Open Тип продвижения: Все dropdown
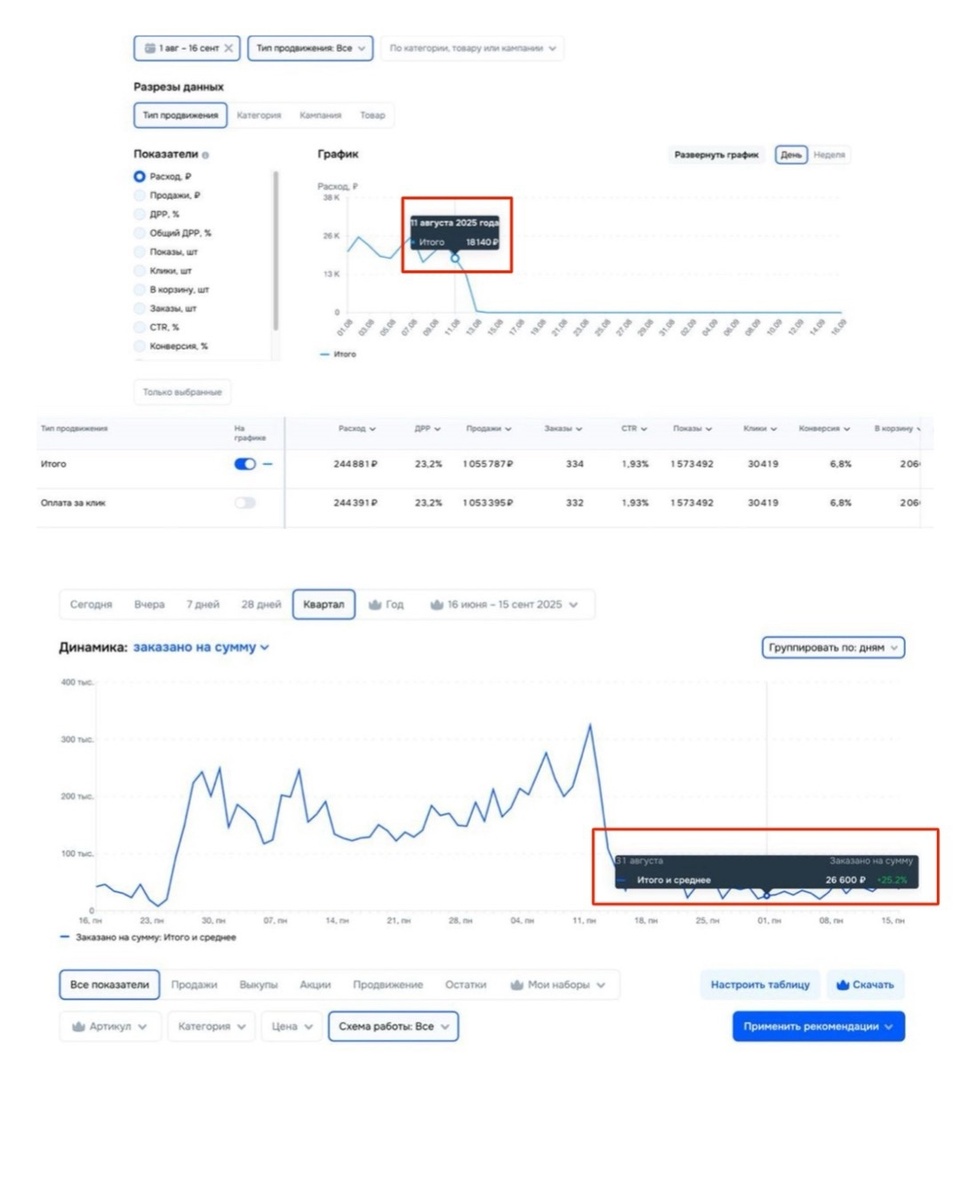960x1200 pixels. click(310, 48)
